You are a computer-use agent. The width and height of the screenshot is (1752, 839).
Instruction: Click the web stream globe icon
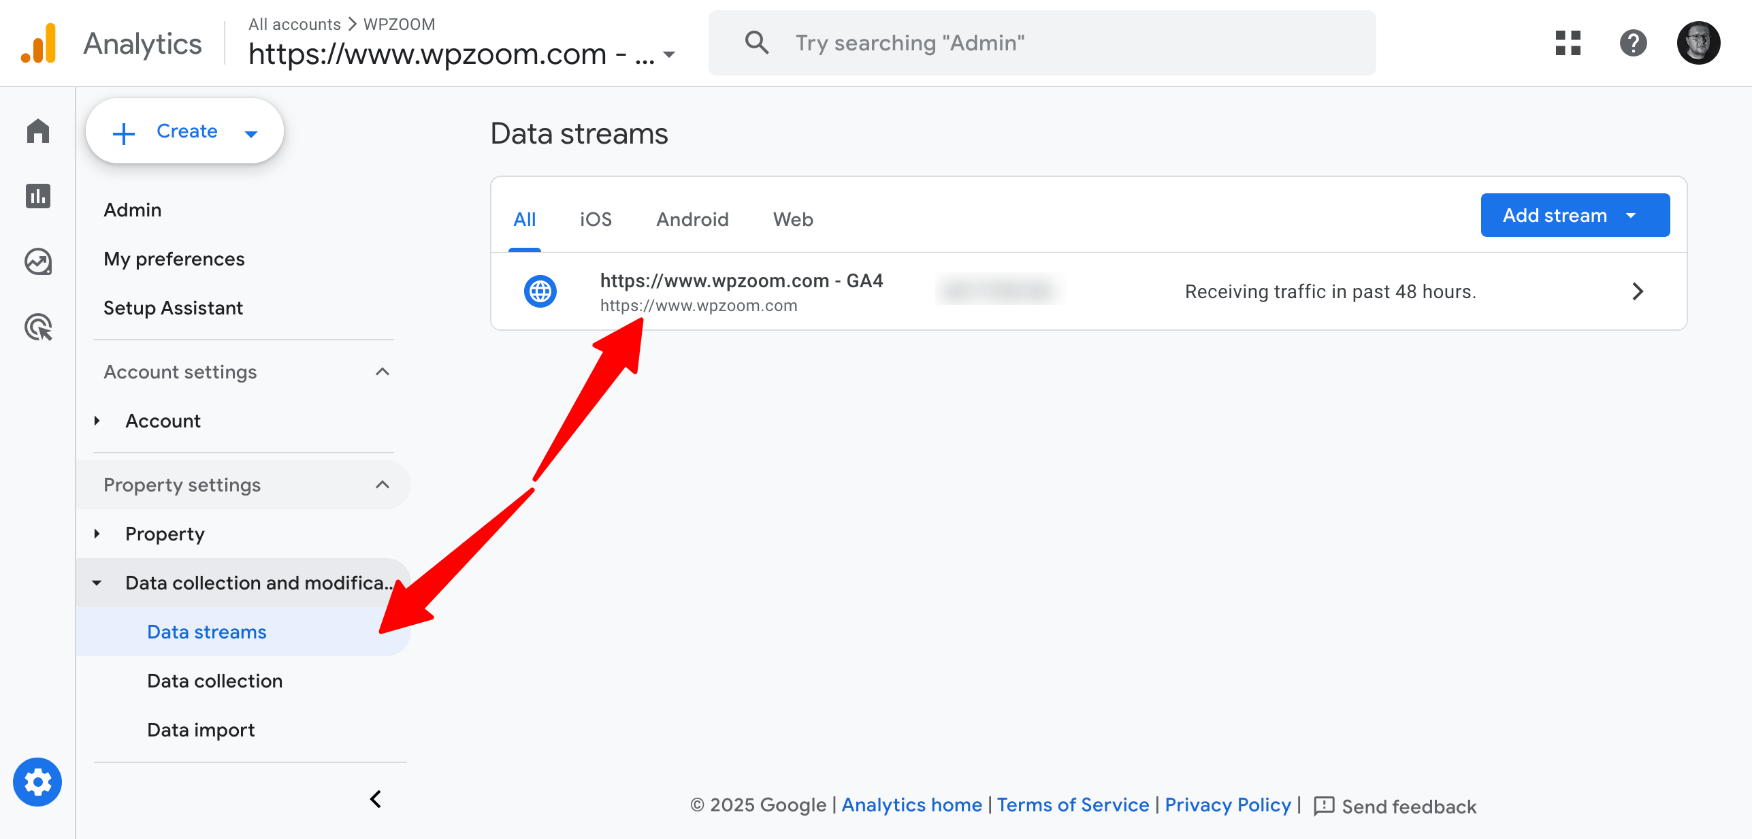(x=541, y=291)
